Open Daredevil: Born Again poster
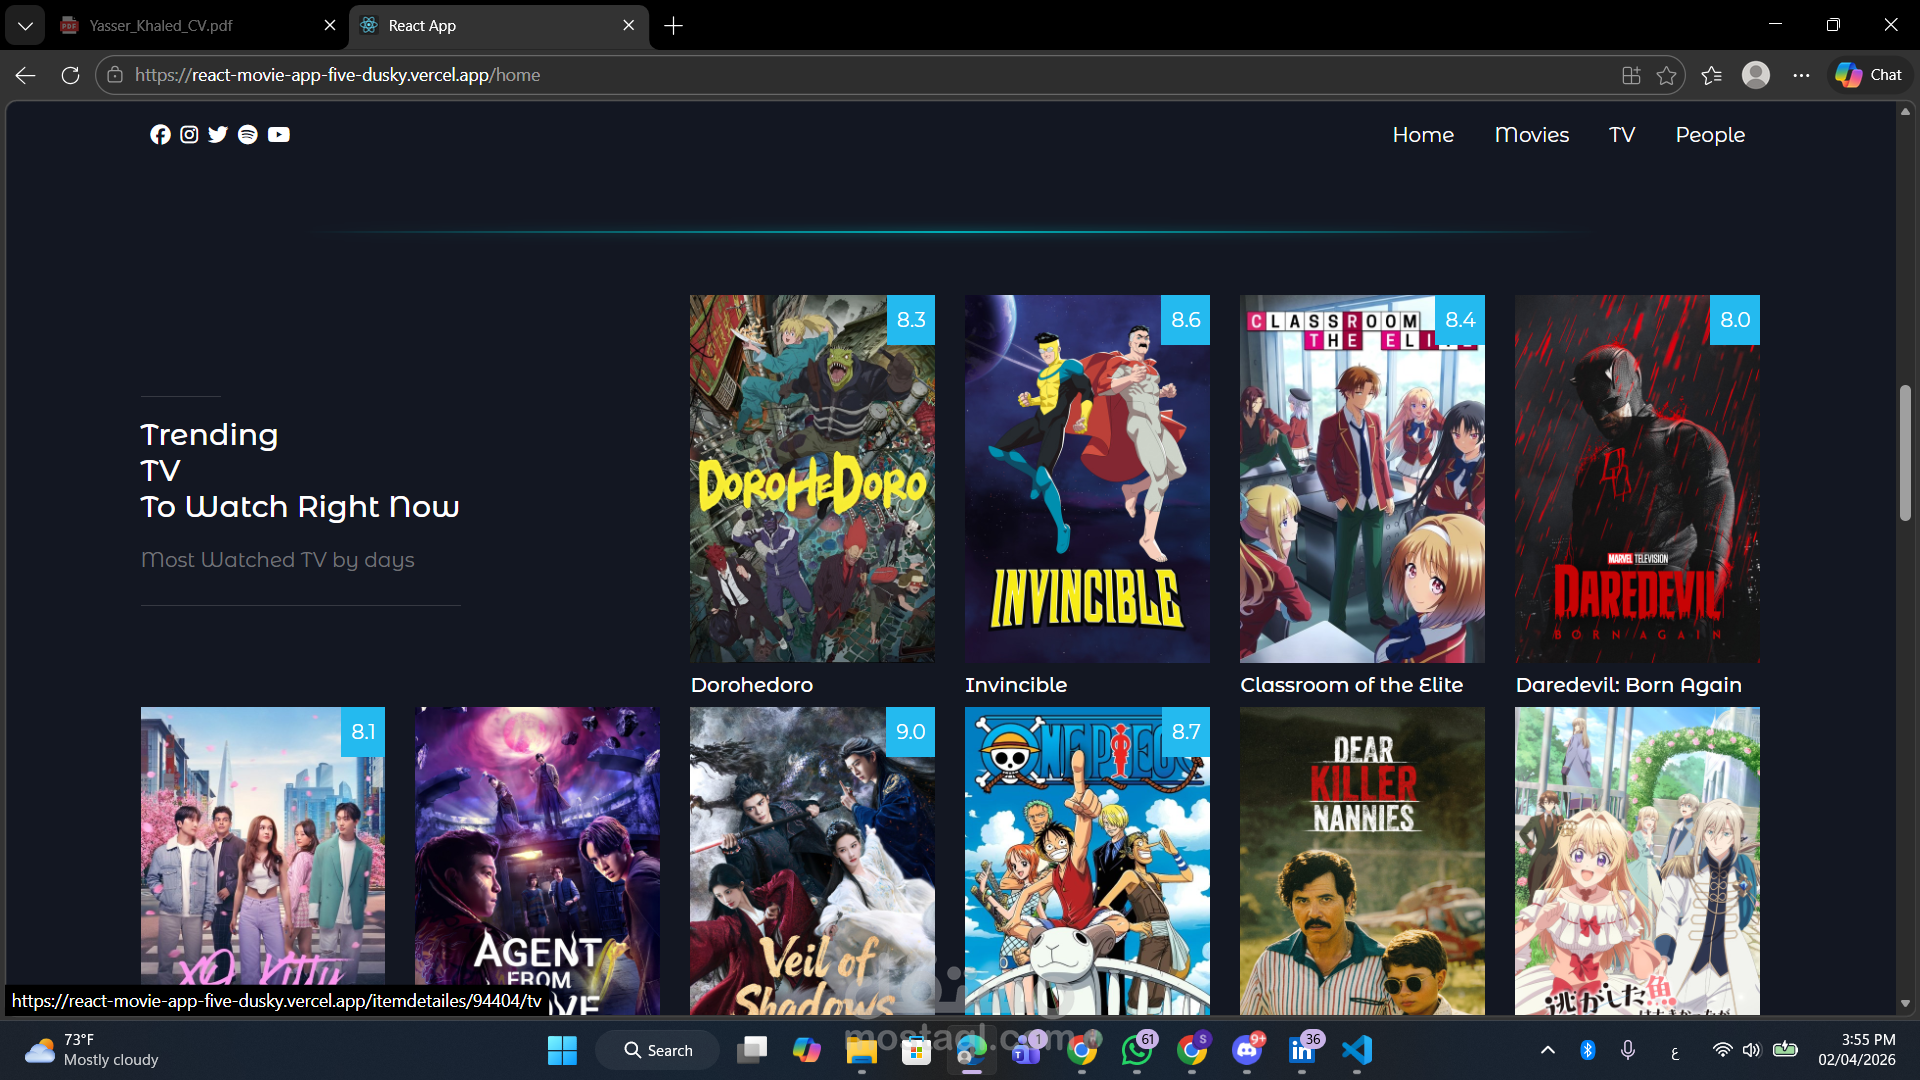This screenshot has width=1920, height=1080. [x=1637, y=478]
